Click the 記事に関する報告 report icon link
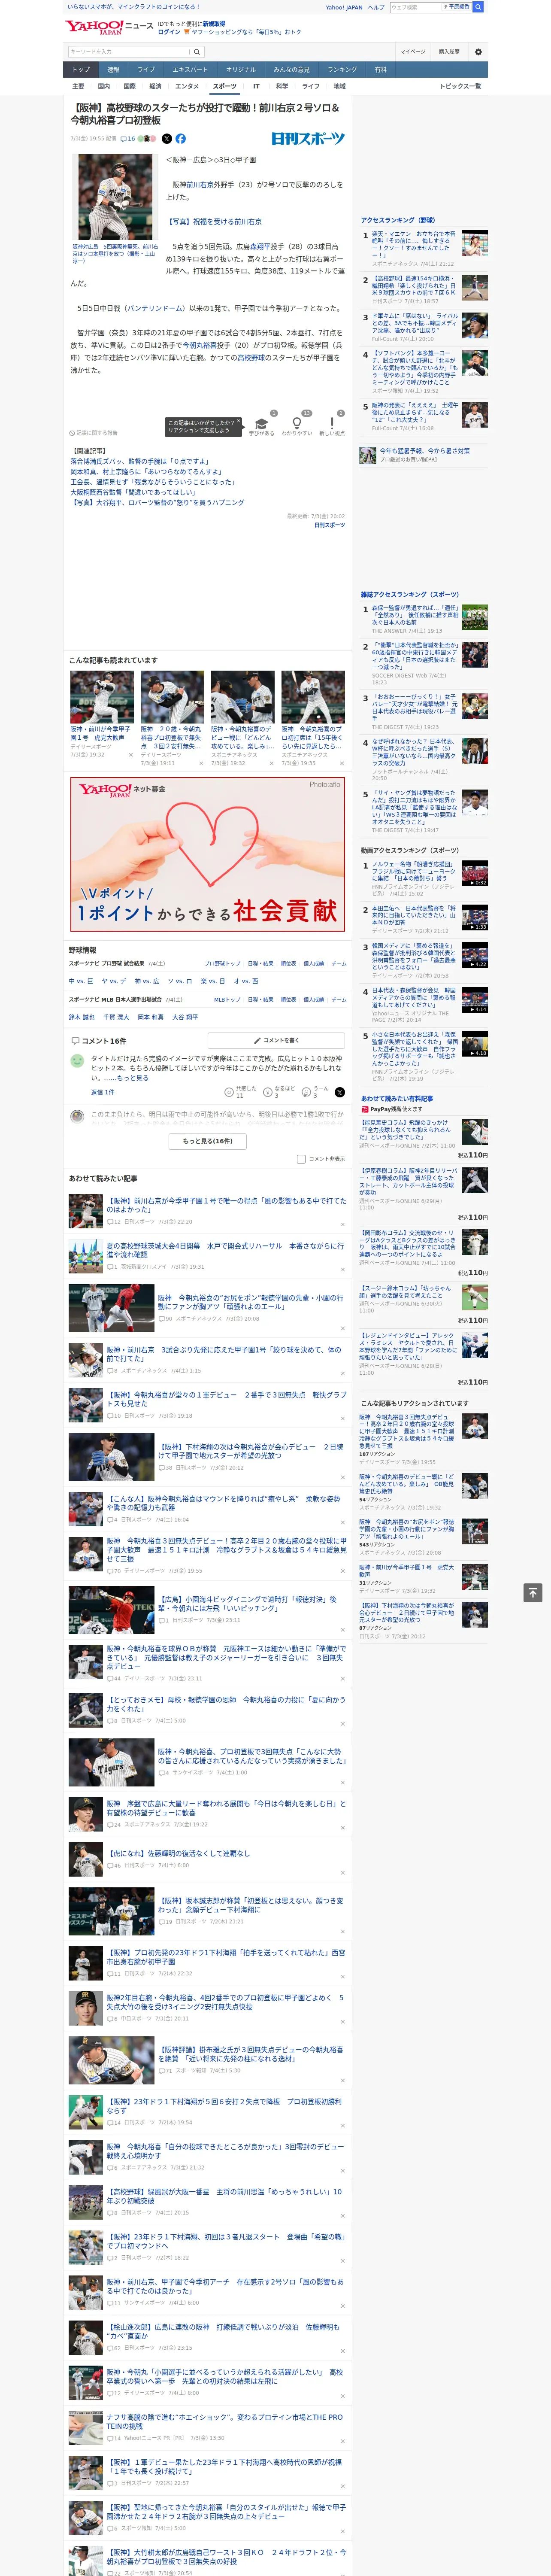This screenshot has width=551, height=2576. point(94,433)
